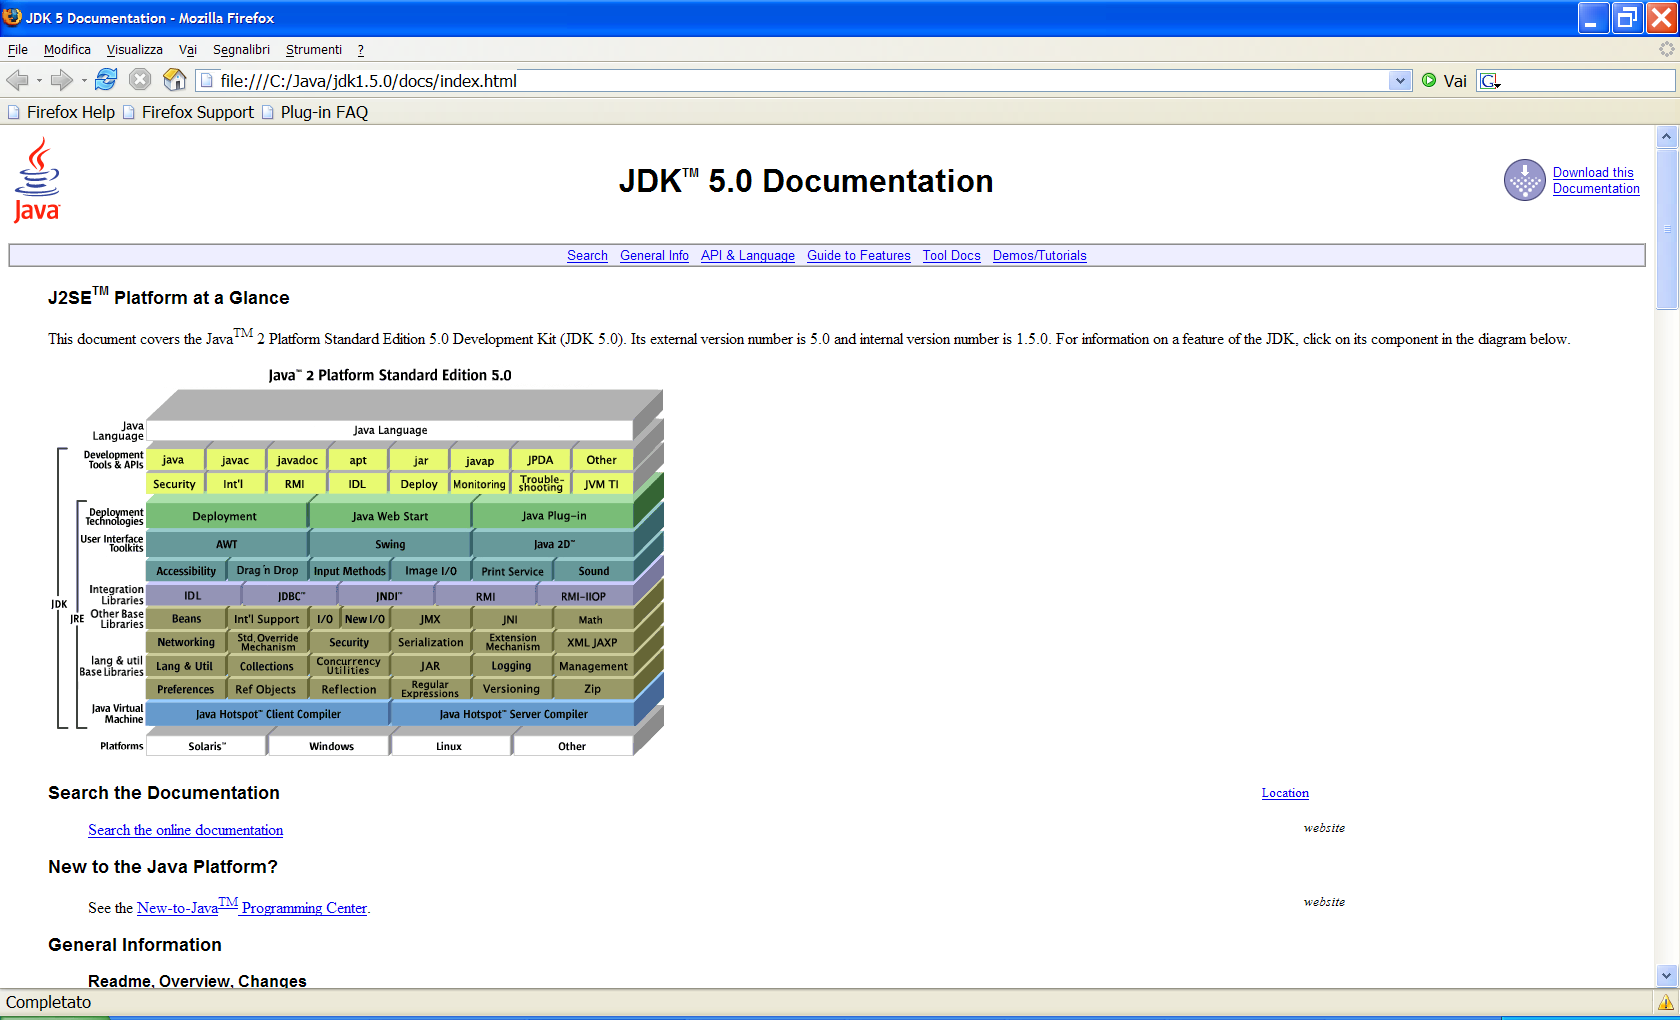The height and width of the screenshot is (1020, 1680).
Task: Open the Search navigation link
Action: (587, 256)
